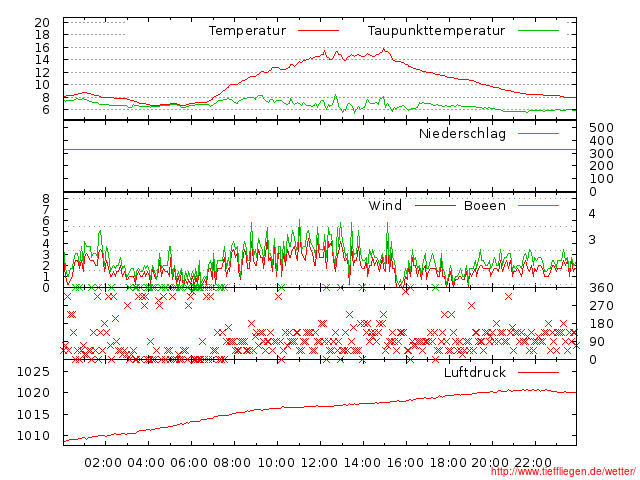The height and width of the screenshot is (480, 640).
Task: Open the tieffliegen.de/wetter link
Action: (563, 472)
